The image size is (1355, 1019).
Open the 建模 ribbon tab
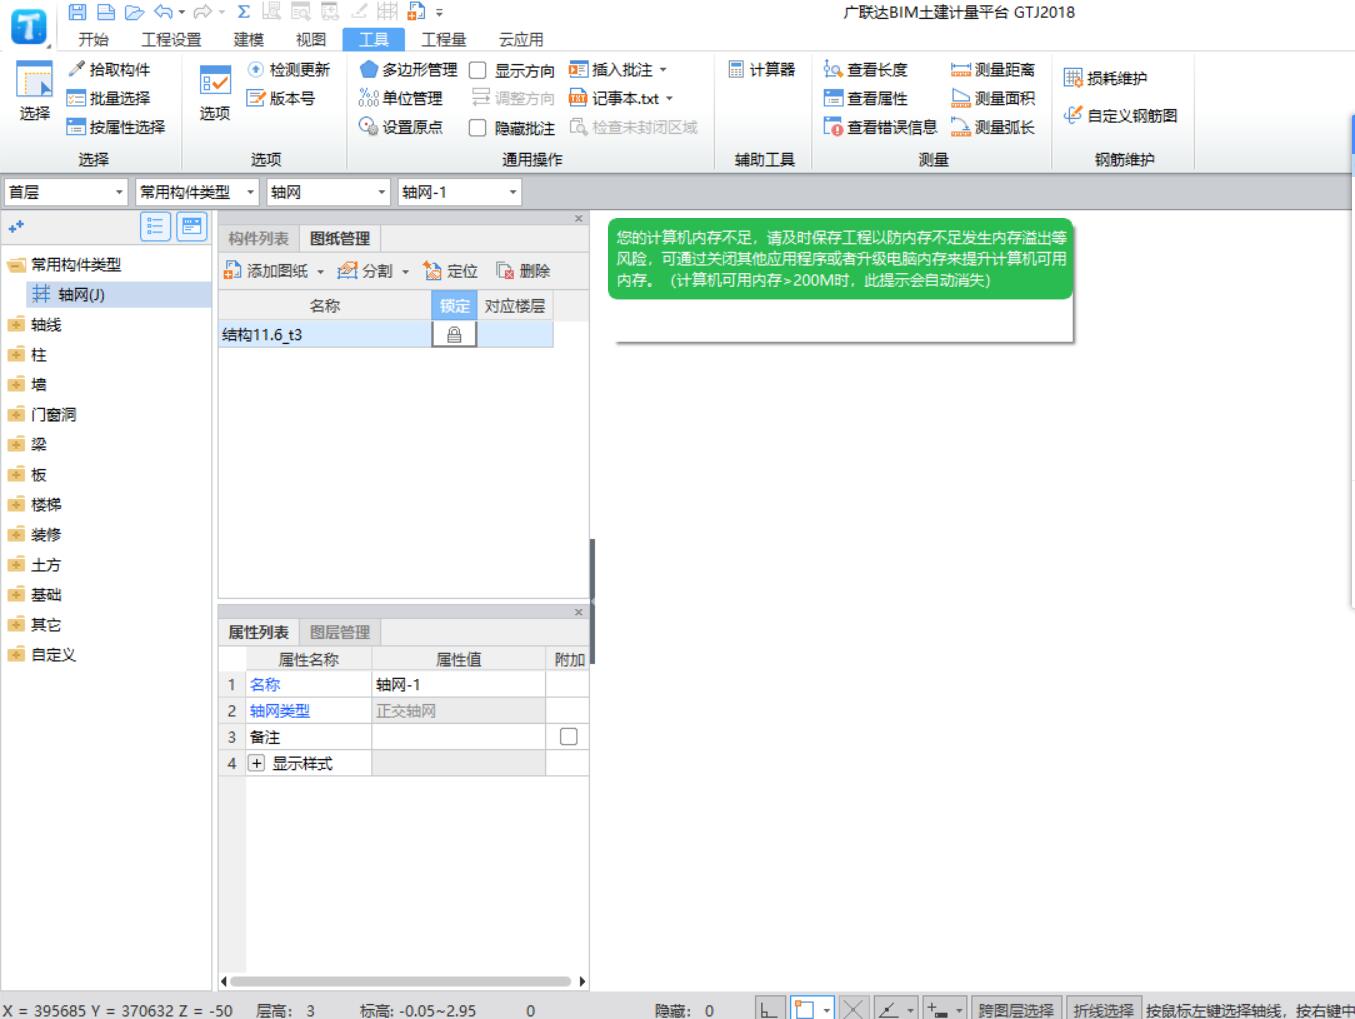[249, 39]
